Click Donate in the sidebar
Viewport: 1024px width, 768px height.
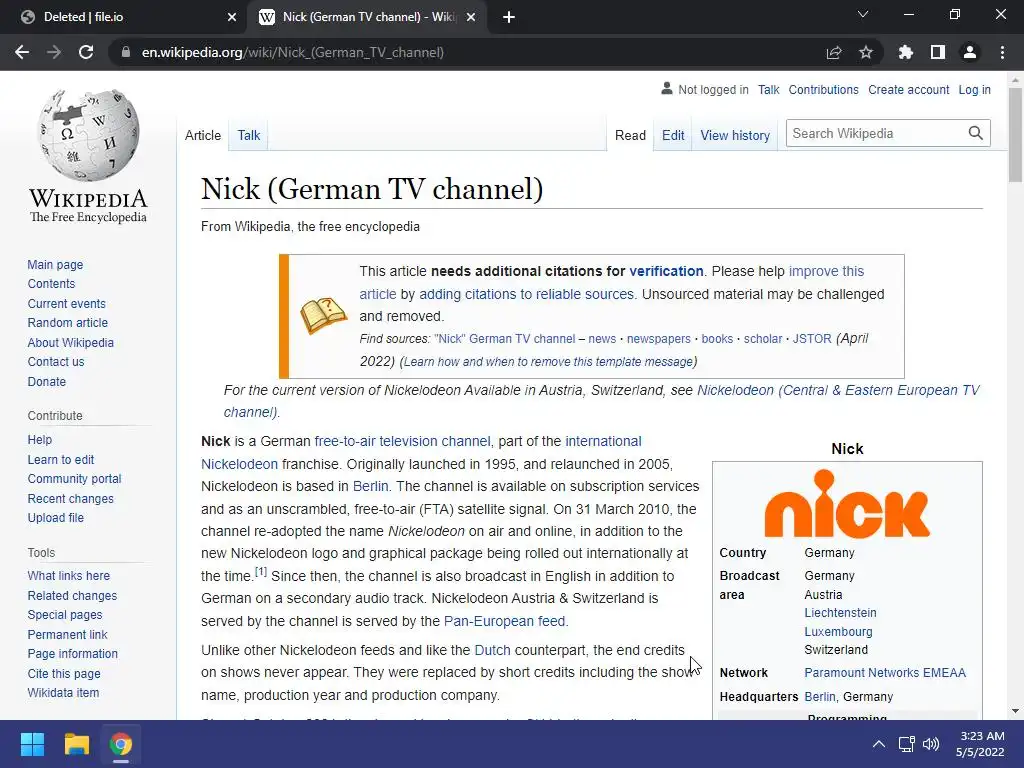click(46, 381)
